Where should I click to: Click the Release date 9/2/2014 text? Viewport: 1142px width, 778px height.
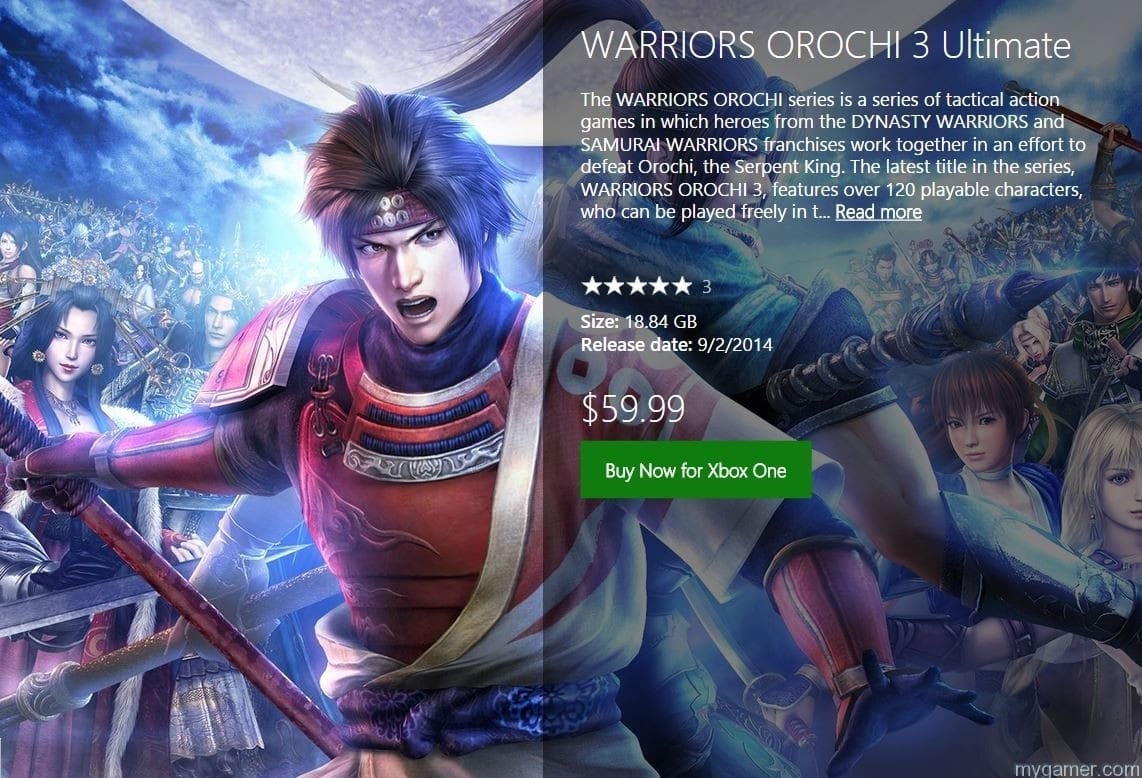pos(677,344)
